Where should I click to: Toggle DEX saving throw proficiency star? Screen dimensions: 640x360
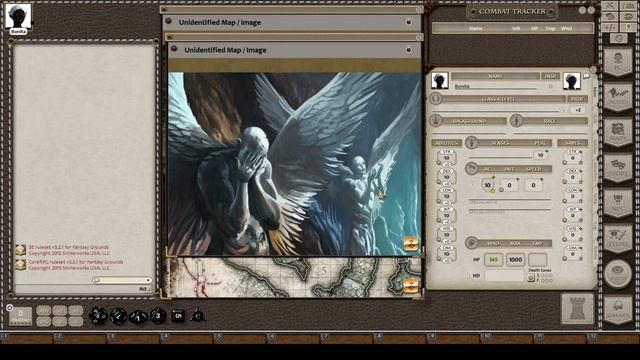[581, 182]
